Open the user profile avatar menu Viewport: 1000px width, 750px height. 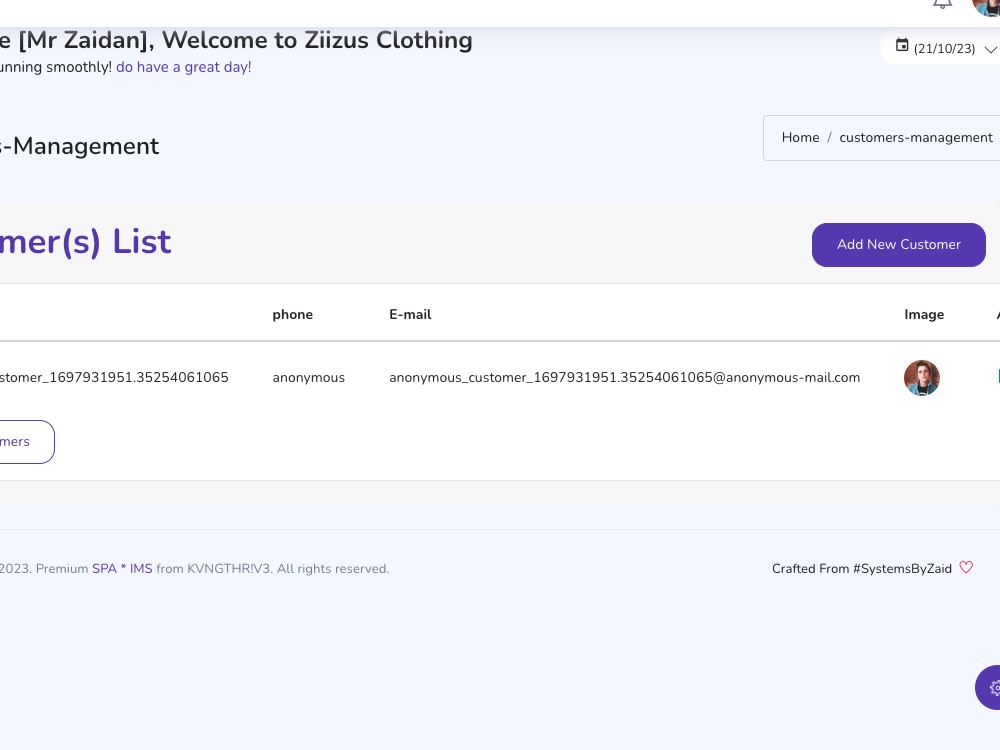[x=987, y=7]
